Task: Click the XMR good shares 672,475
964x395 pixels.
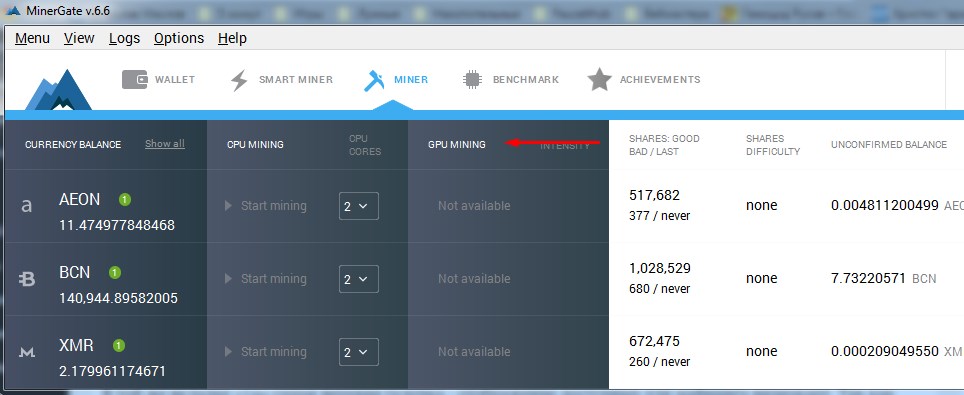Action: click(x=655, y=341)
